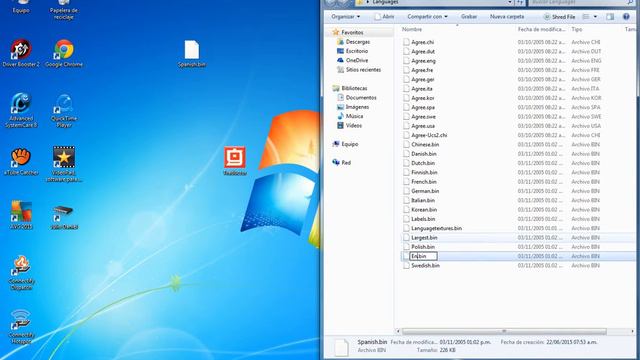Launch Google Chrome from the desktop
The height and width of the screenshot is (360, 640).
click(x=64, y=53)
